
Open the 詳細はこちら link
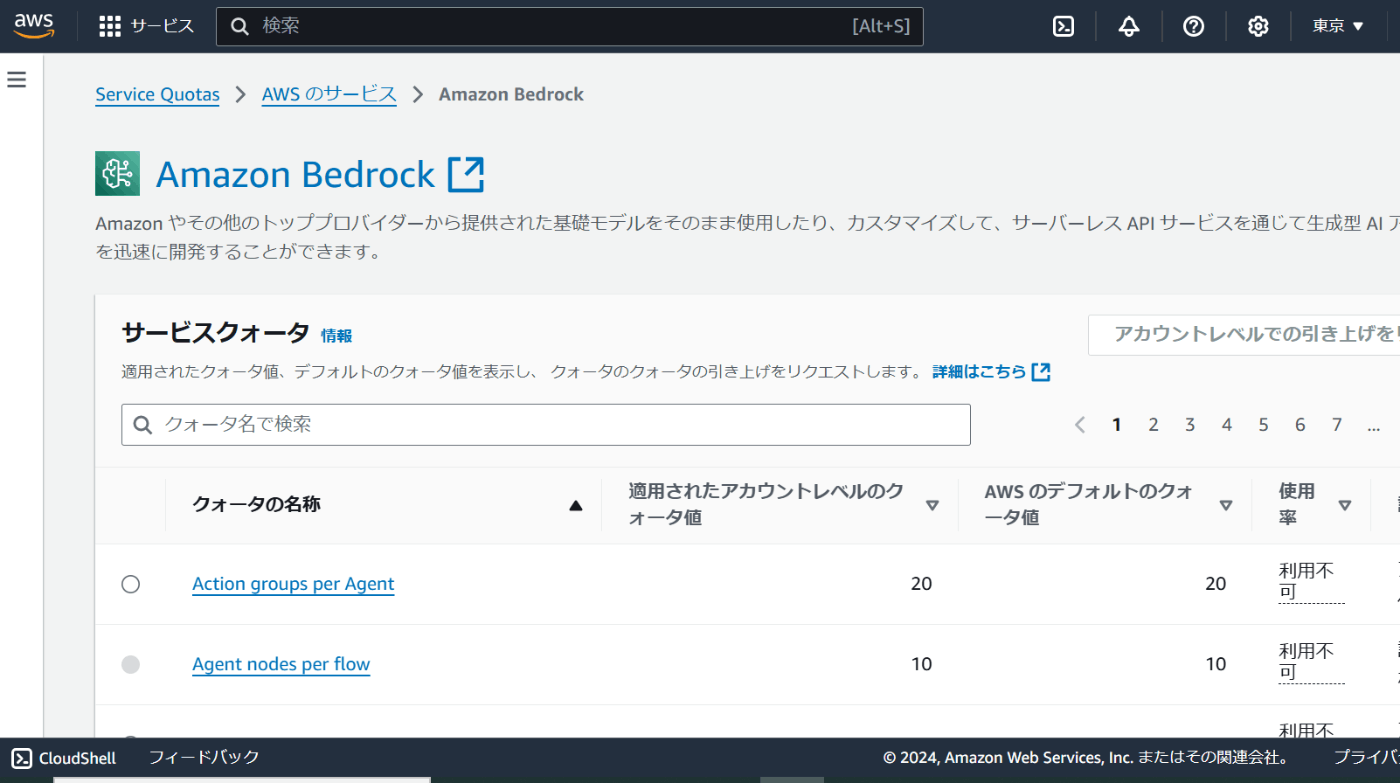pos(991,372)
